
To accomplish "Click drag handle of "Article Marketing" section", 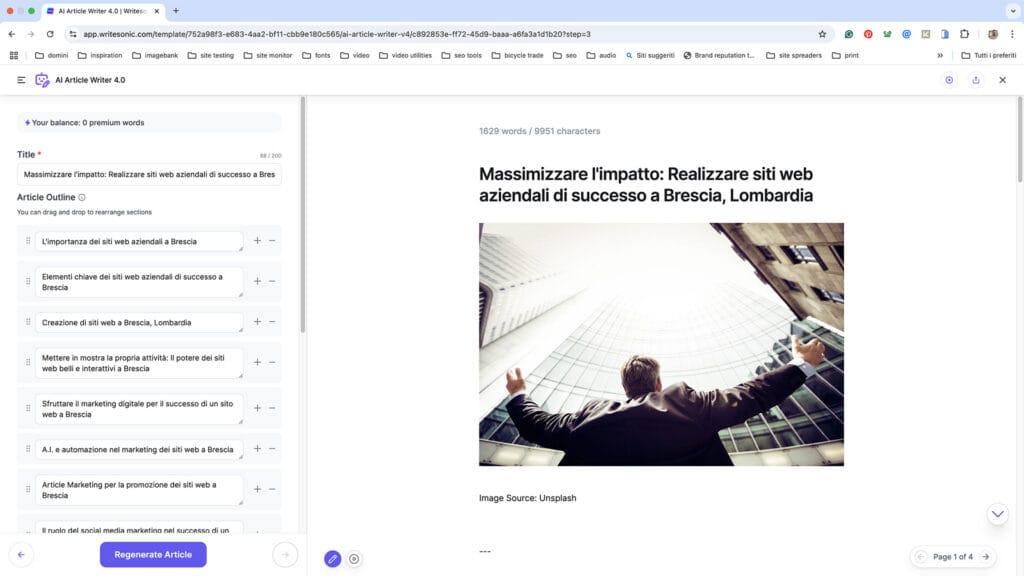I will [28, 489].
